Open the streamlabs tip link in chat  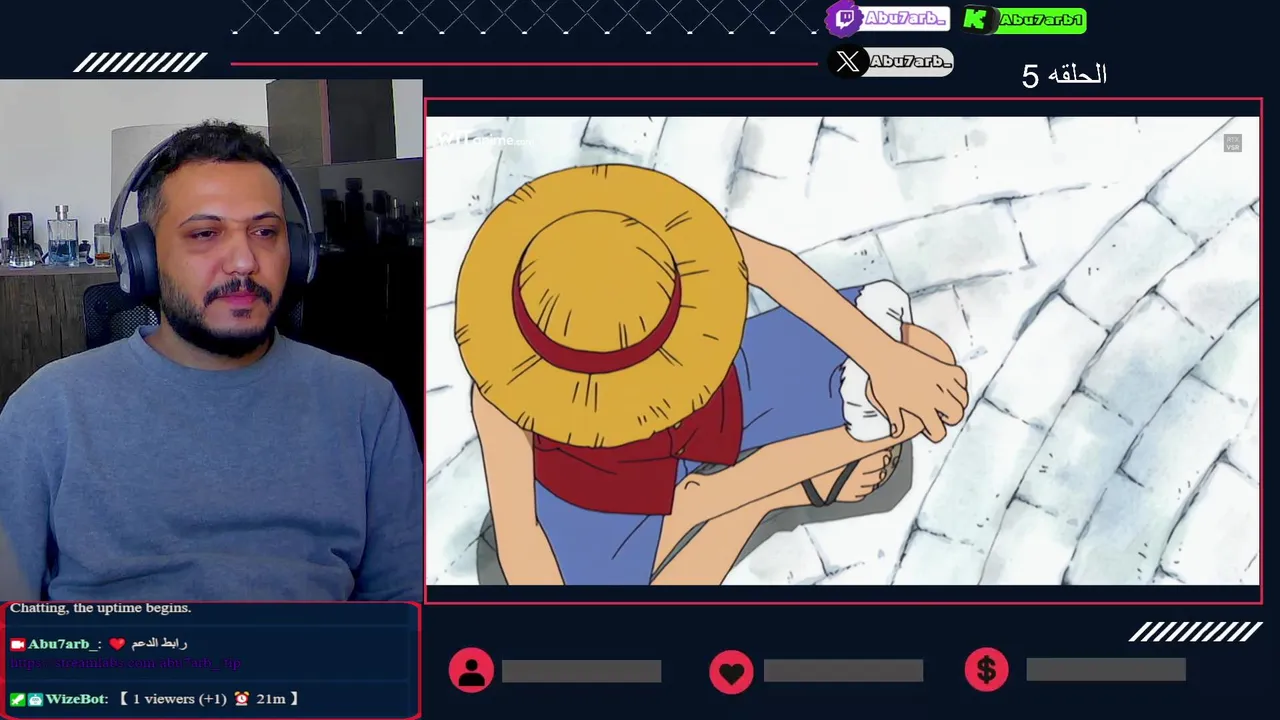[125, 663]
